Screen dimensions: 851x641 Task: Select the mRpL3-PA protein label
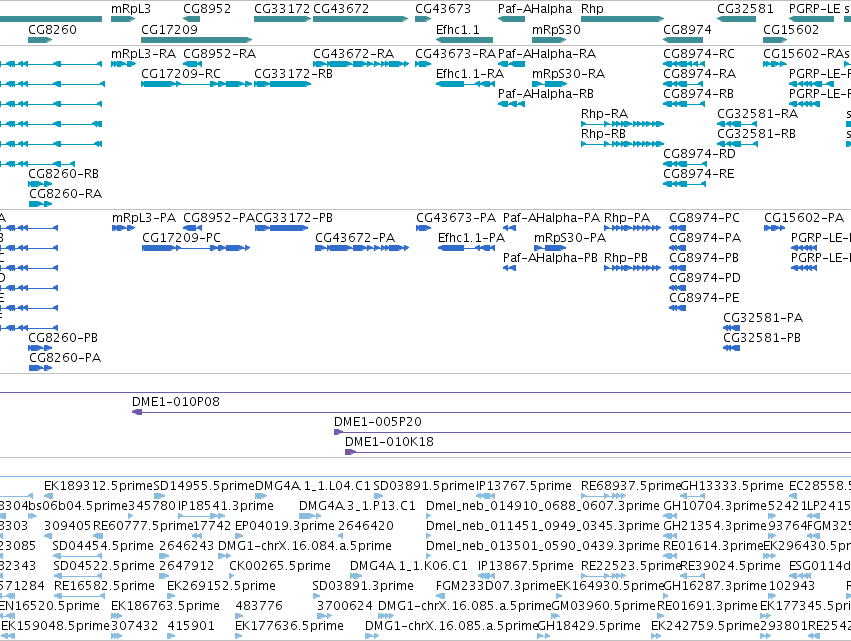point(144,218)
